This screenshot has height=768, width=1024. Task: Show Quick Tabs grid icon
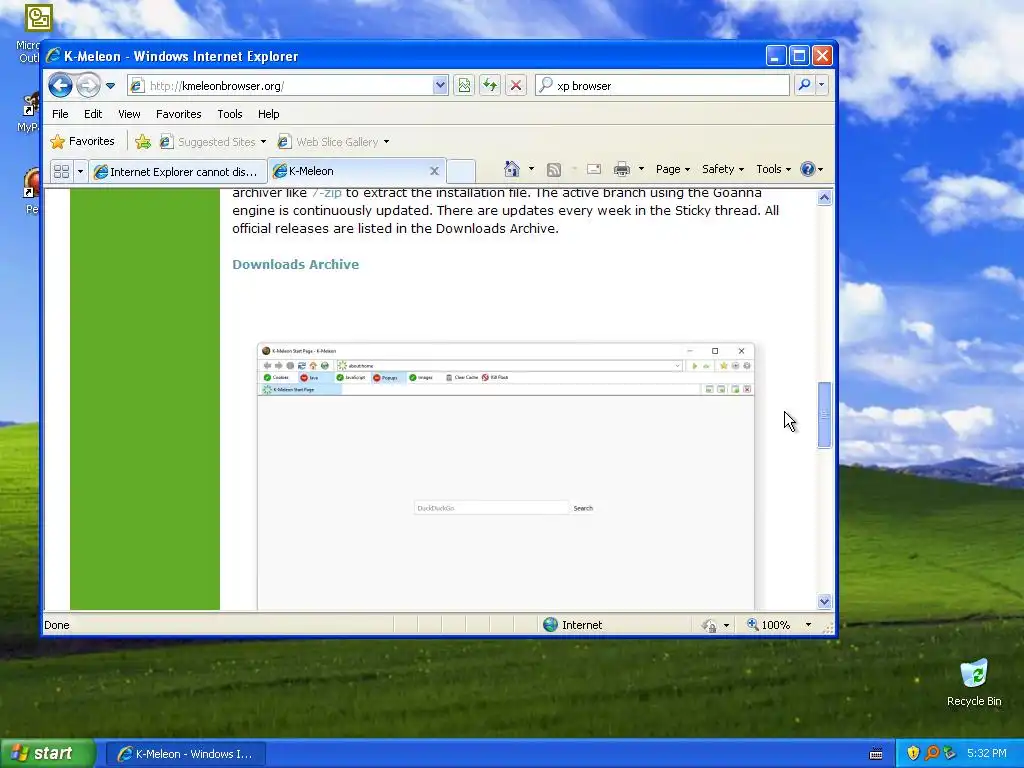point(61,172)
